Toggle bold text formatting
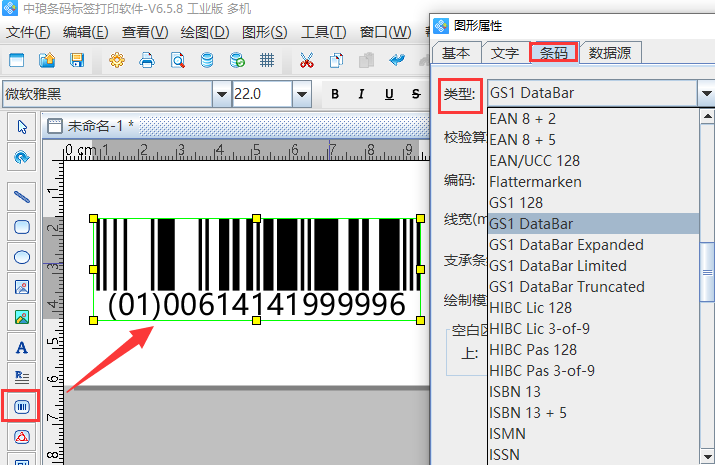This screenshot has width=715, height=465. pos(335,95)
